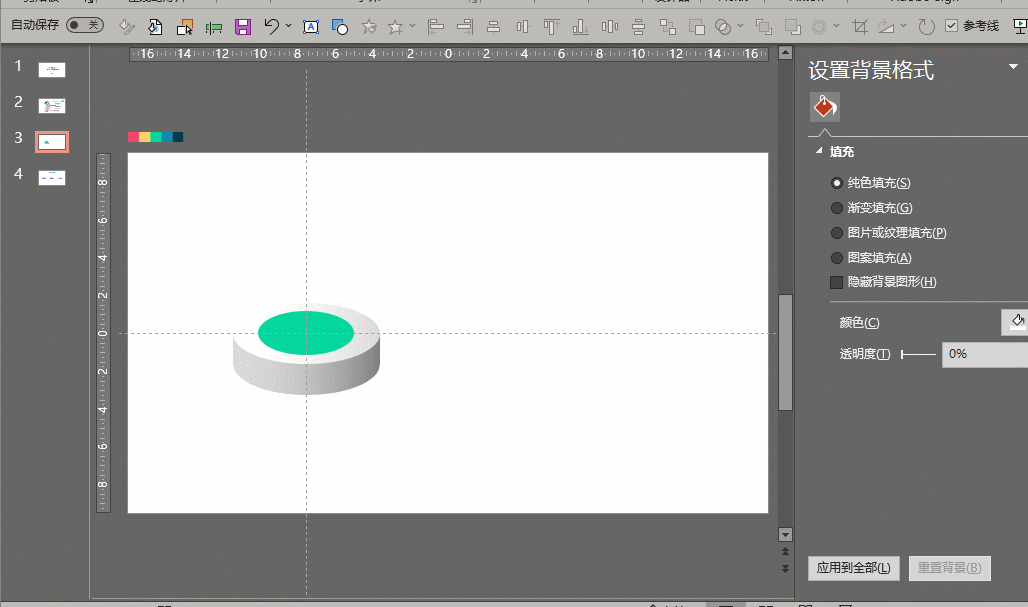Click the vertical scrollbar down arrow

(785, 534)
